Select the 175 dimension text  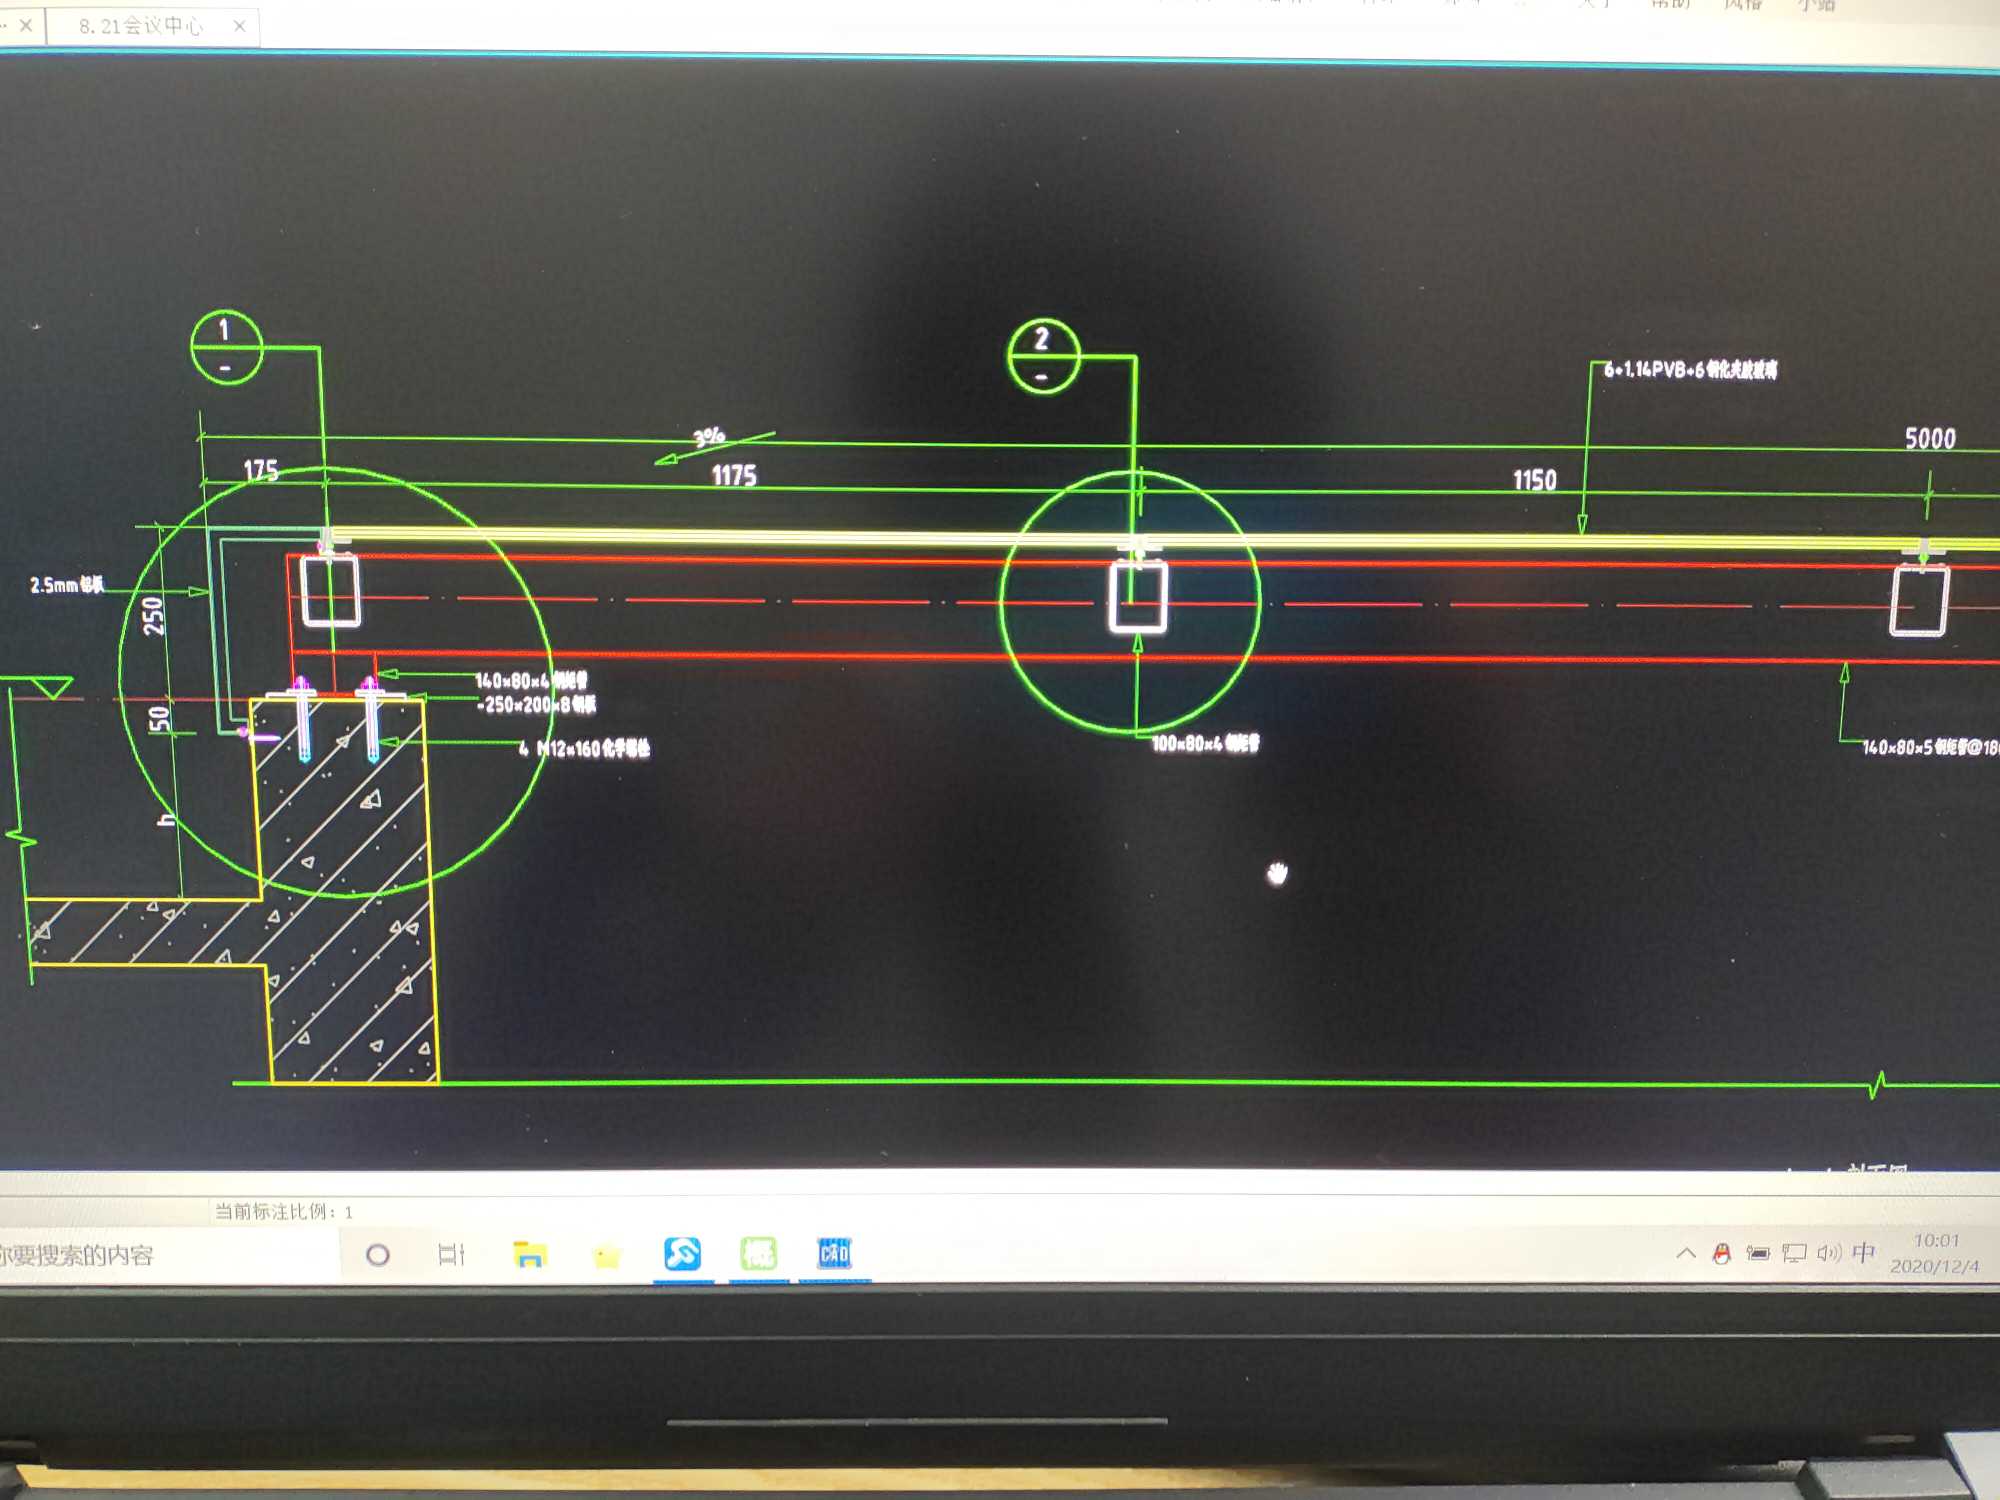coord(261,470)
